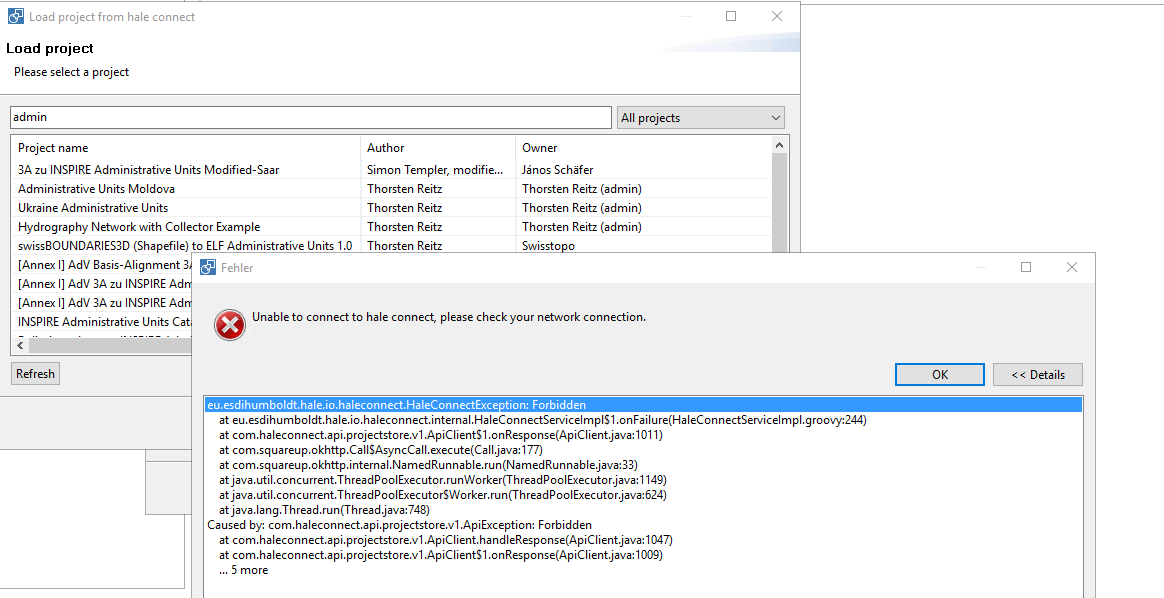Click the red error cross icon
This screenshot has width=1164, height=598.
229,325
